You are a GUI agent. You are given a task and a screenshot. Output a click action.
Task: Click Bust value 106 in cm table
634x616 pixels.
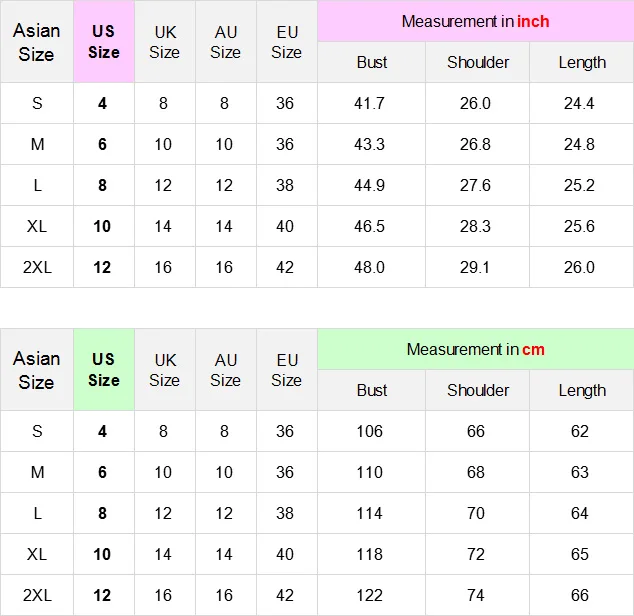pos(370,431)
